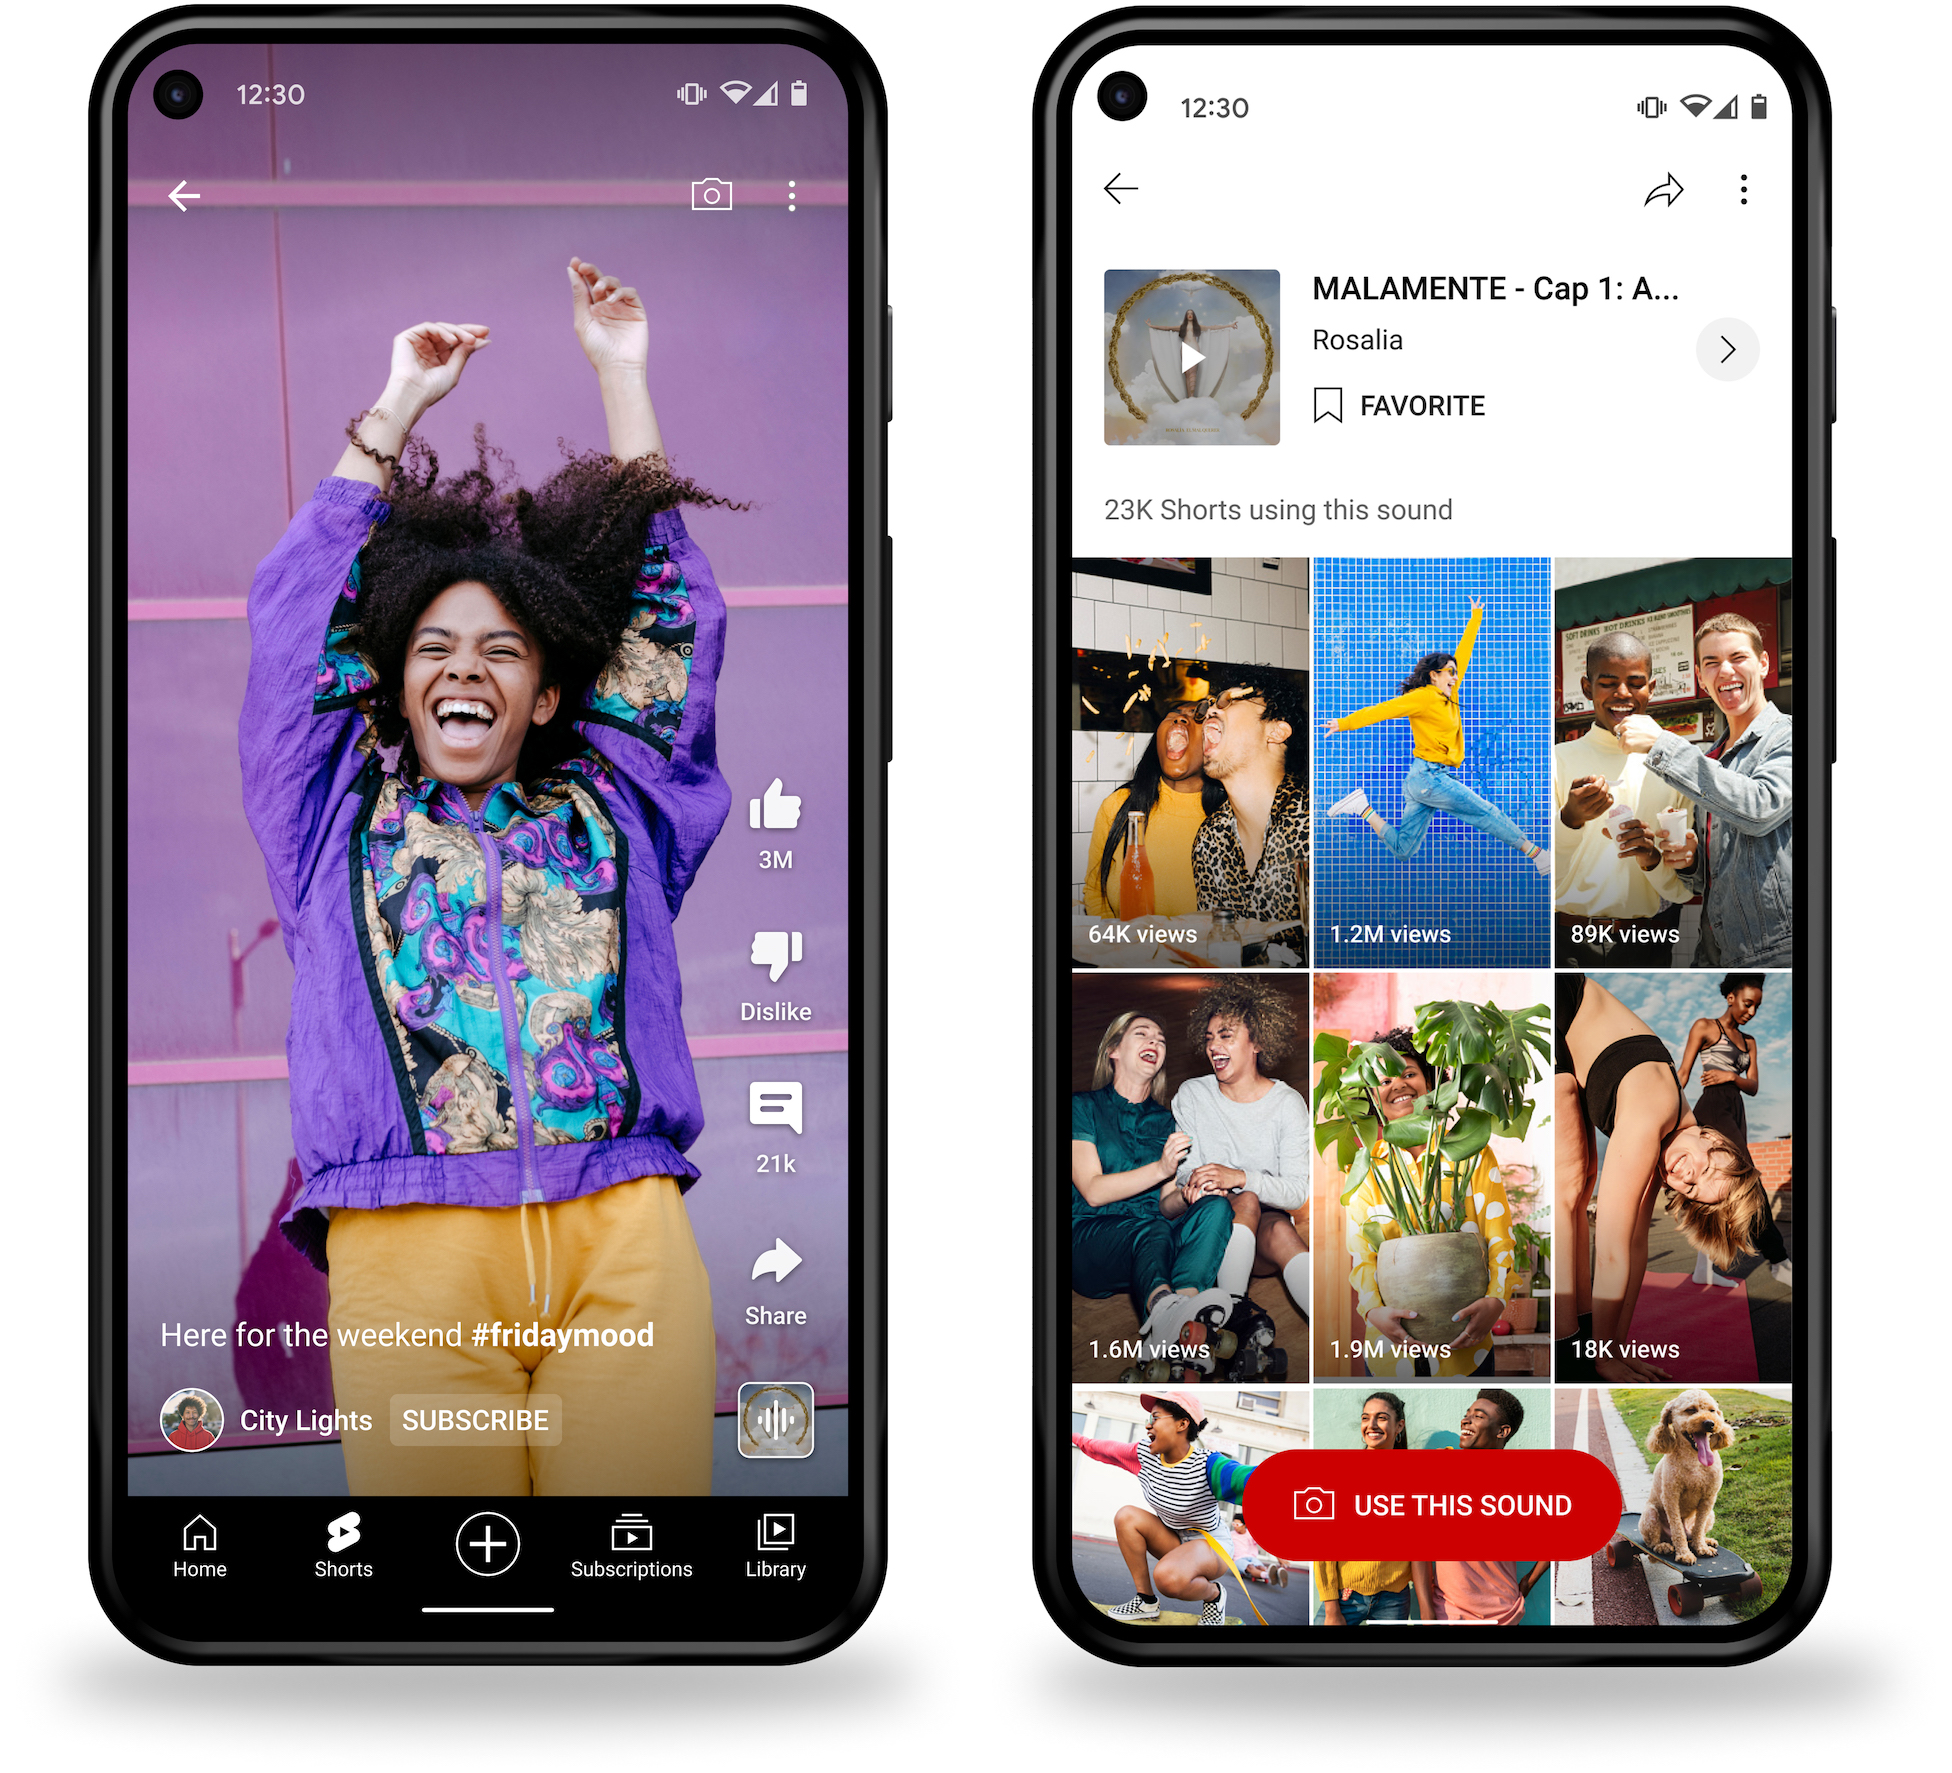Tap FAVORITE bookmark icon for Malamente
The height and width of the screenshot is (1773, 1952).
pyautogui.click(x=1325, y=403)
